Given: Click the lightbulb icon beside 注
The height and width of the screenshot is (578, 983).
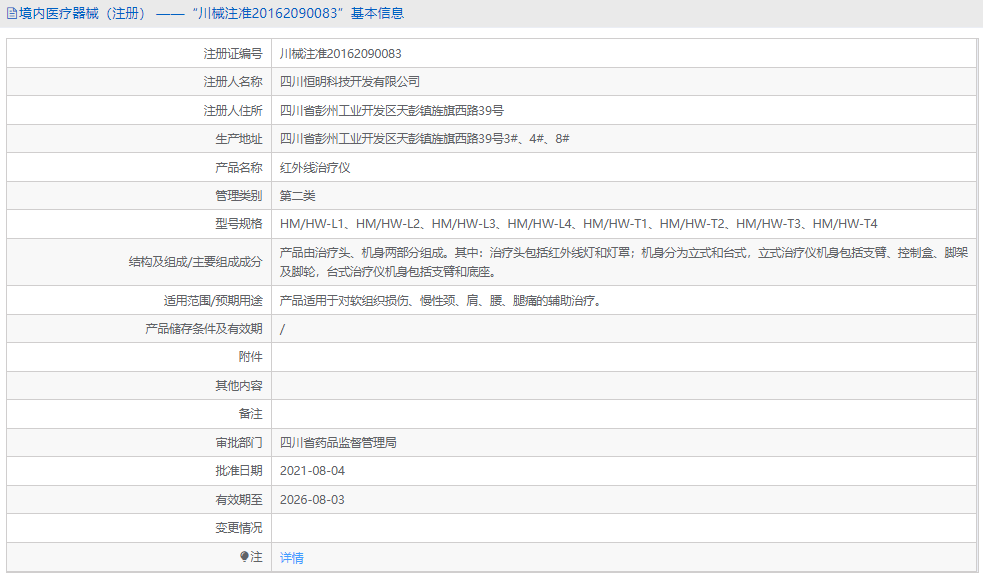Looking at the screenshot, I should 244,557.
